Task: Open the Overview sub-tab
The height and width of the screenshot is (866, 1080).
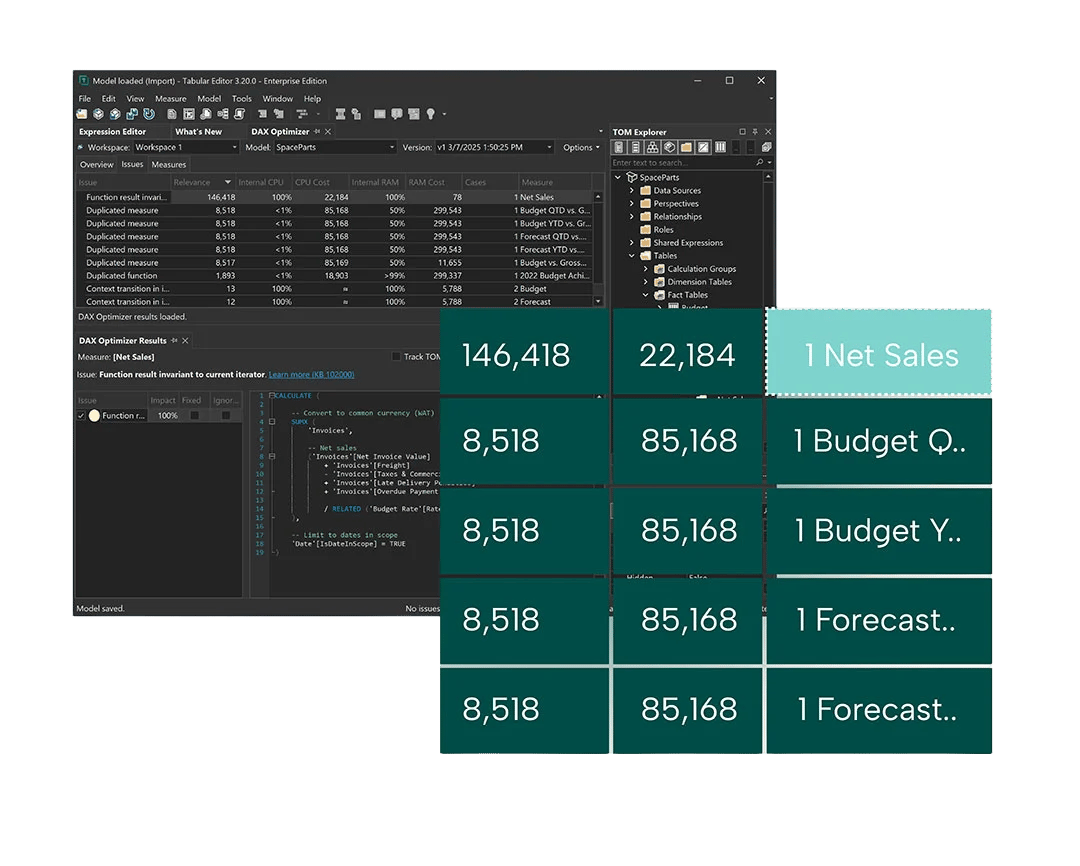Action: pyautogui.click(x=96, y=165)
